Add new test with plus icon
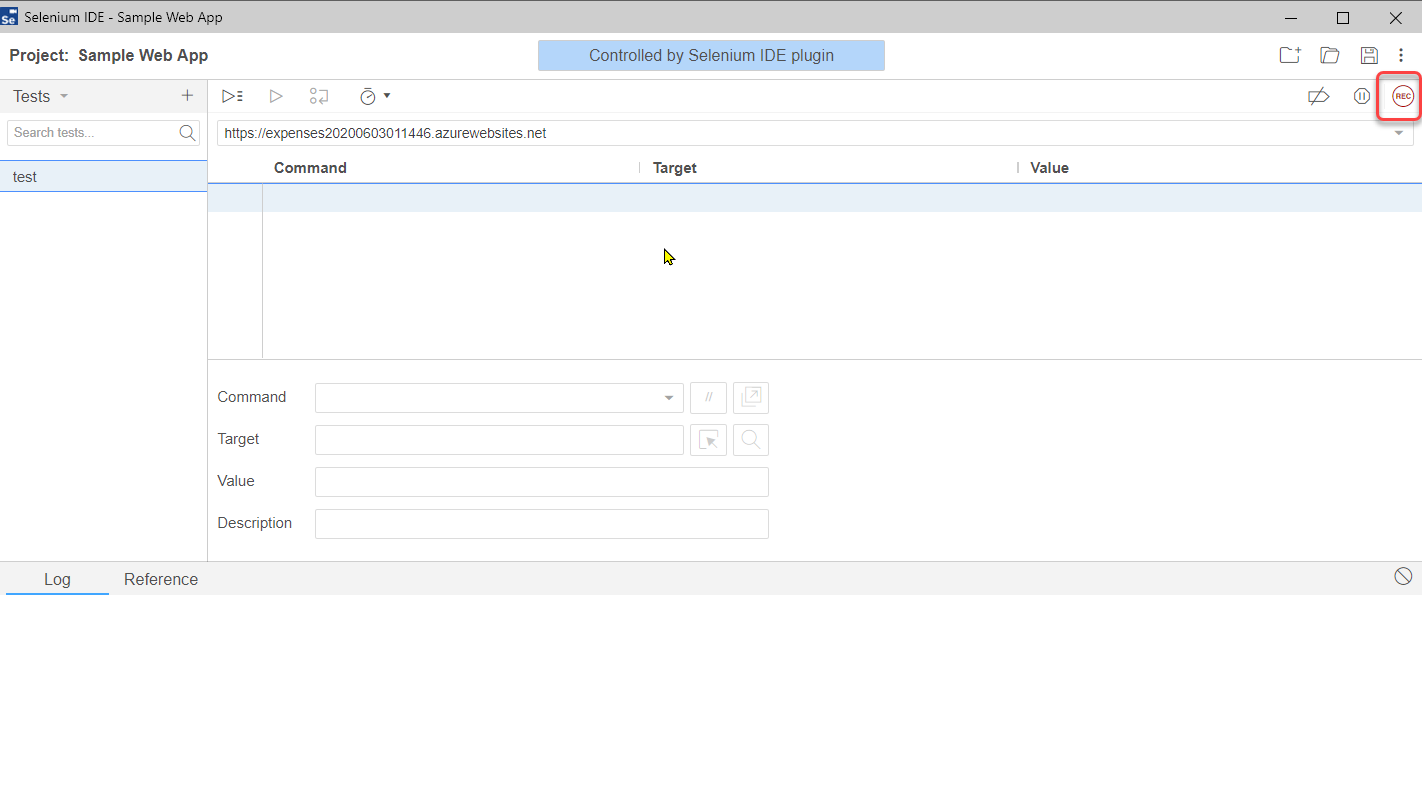Viewport: 1422px width, 788px height. coord(187,96)
